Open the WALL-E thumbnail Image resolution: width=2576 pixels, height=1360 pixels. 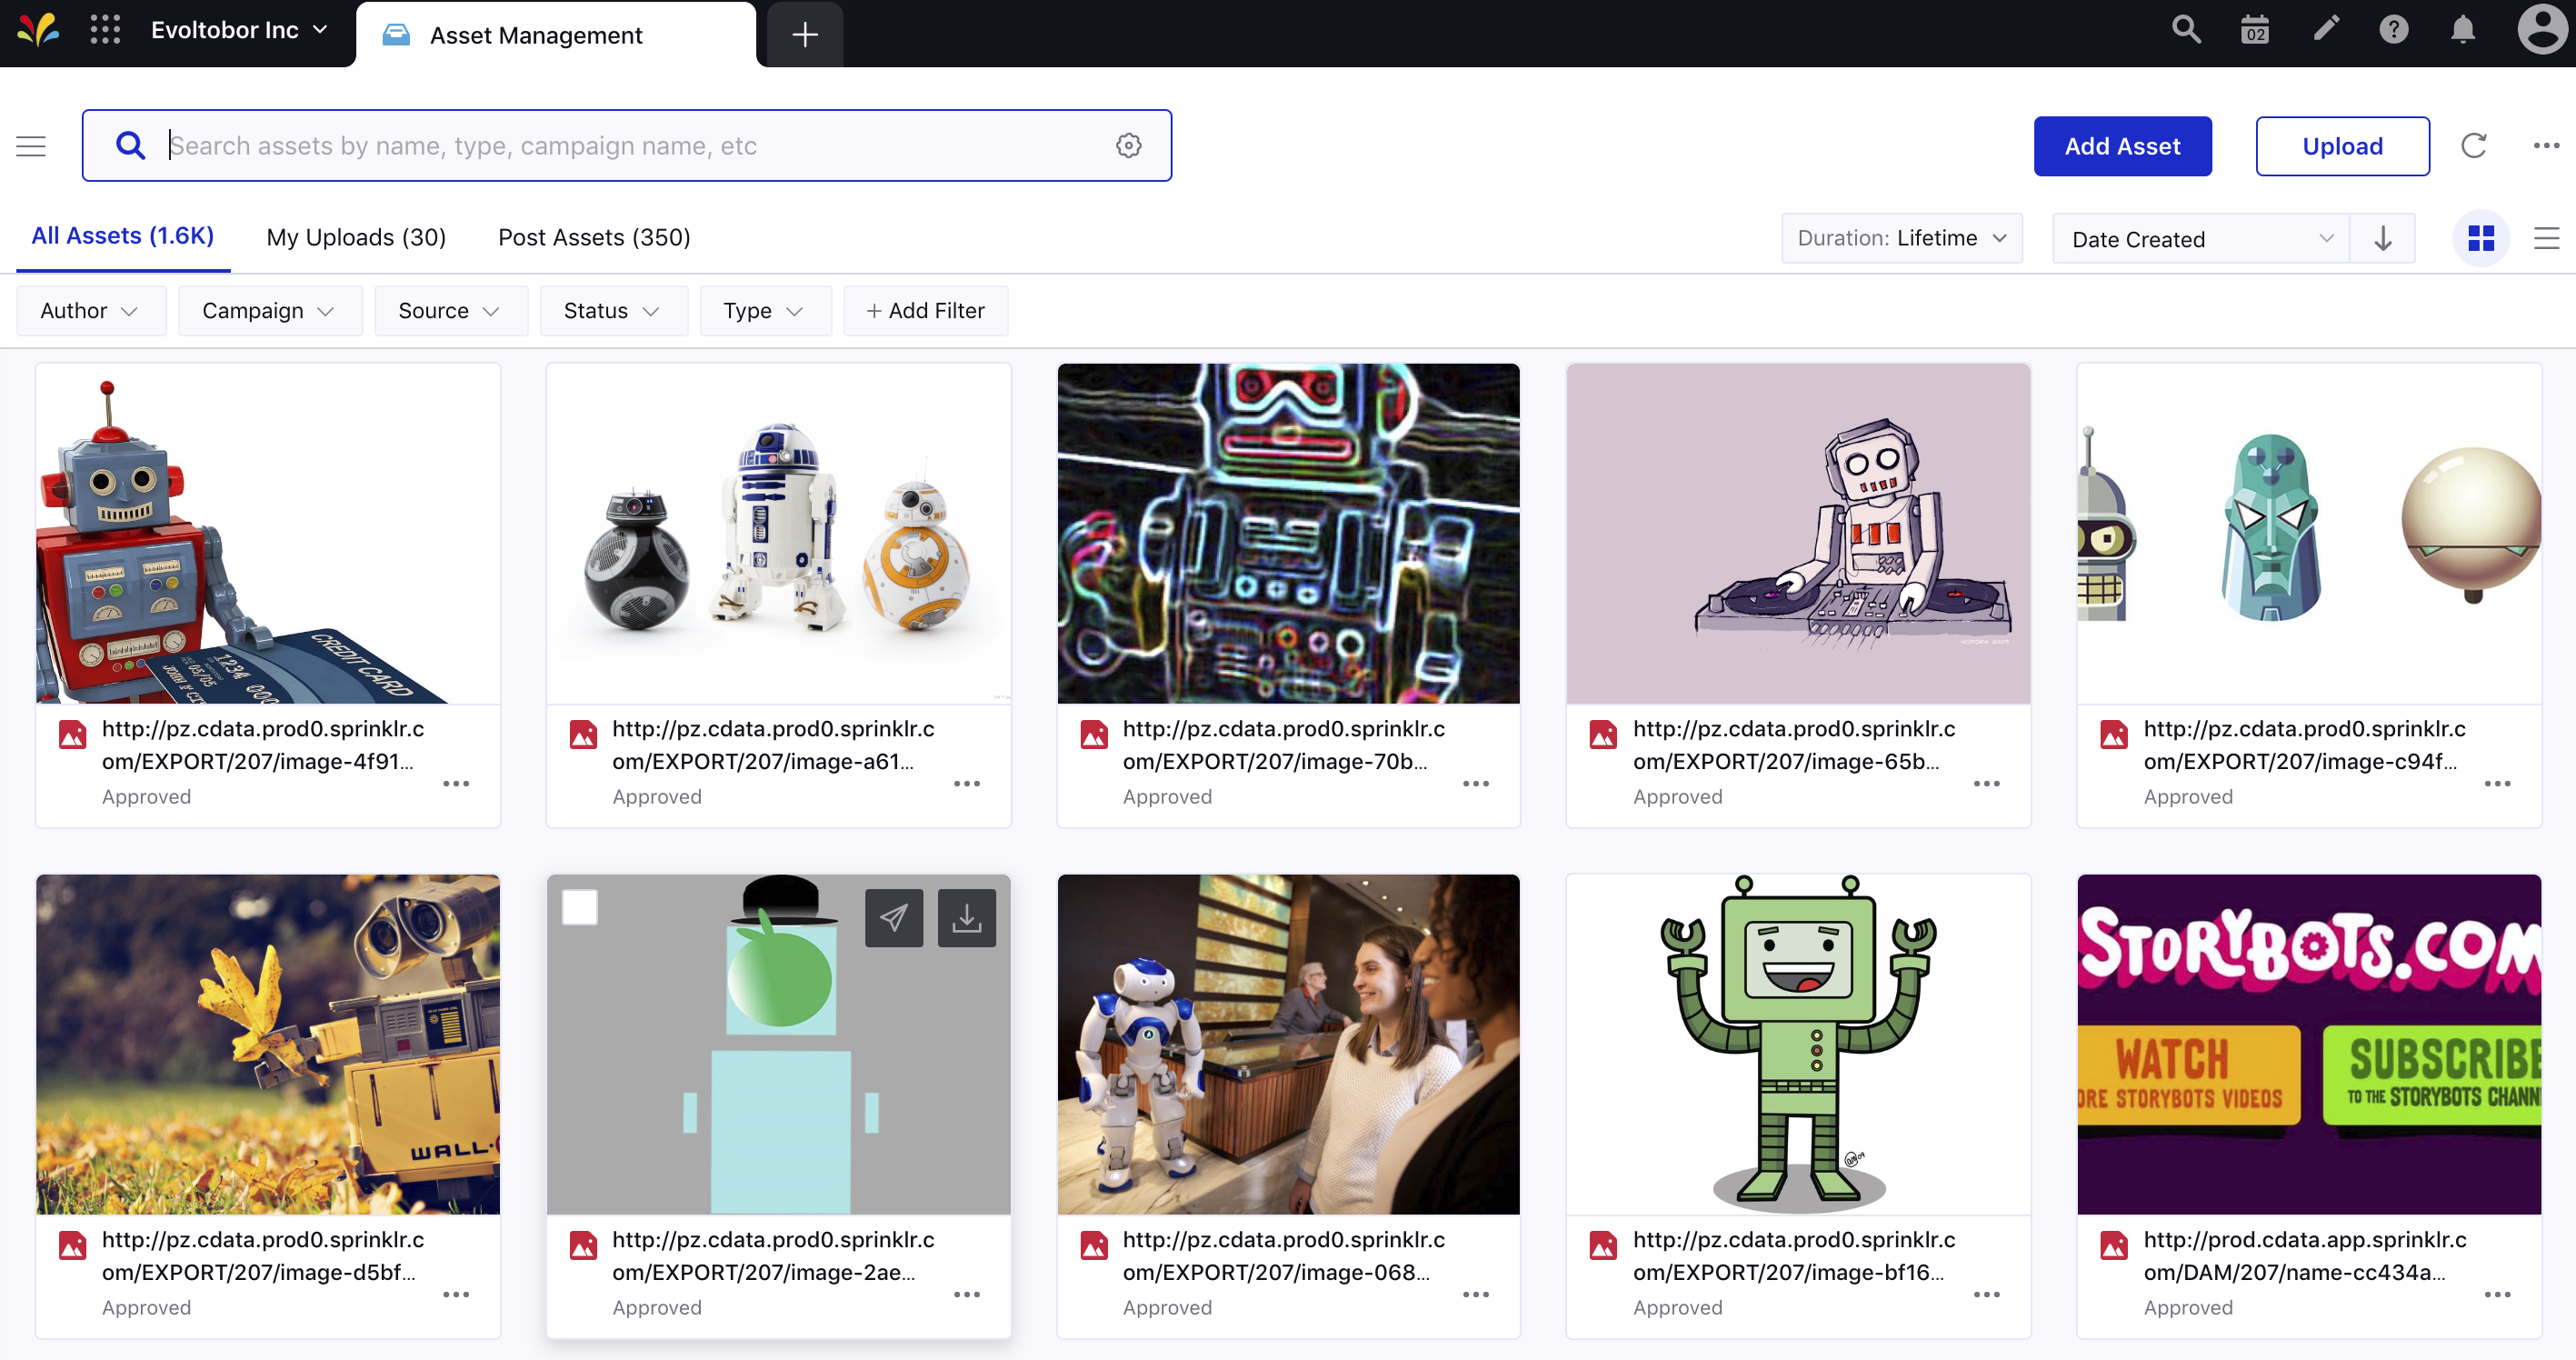coord(268,1044)
